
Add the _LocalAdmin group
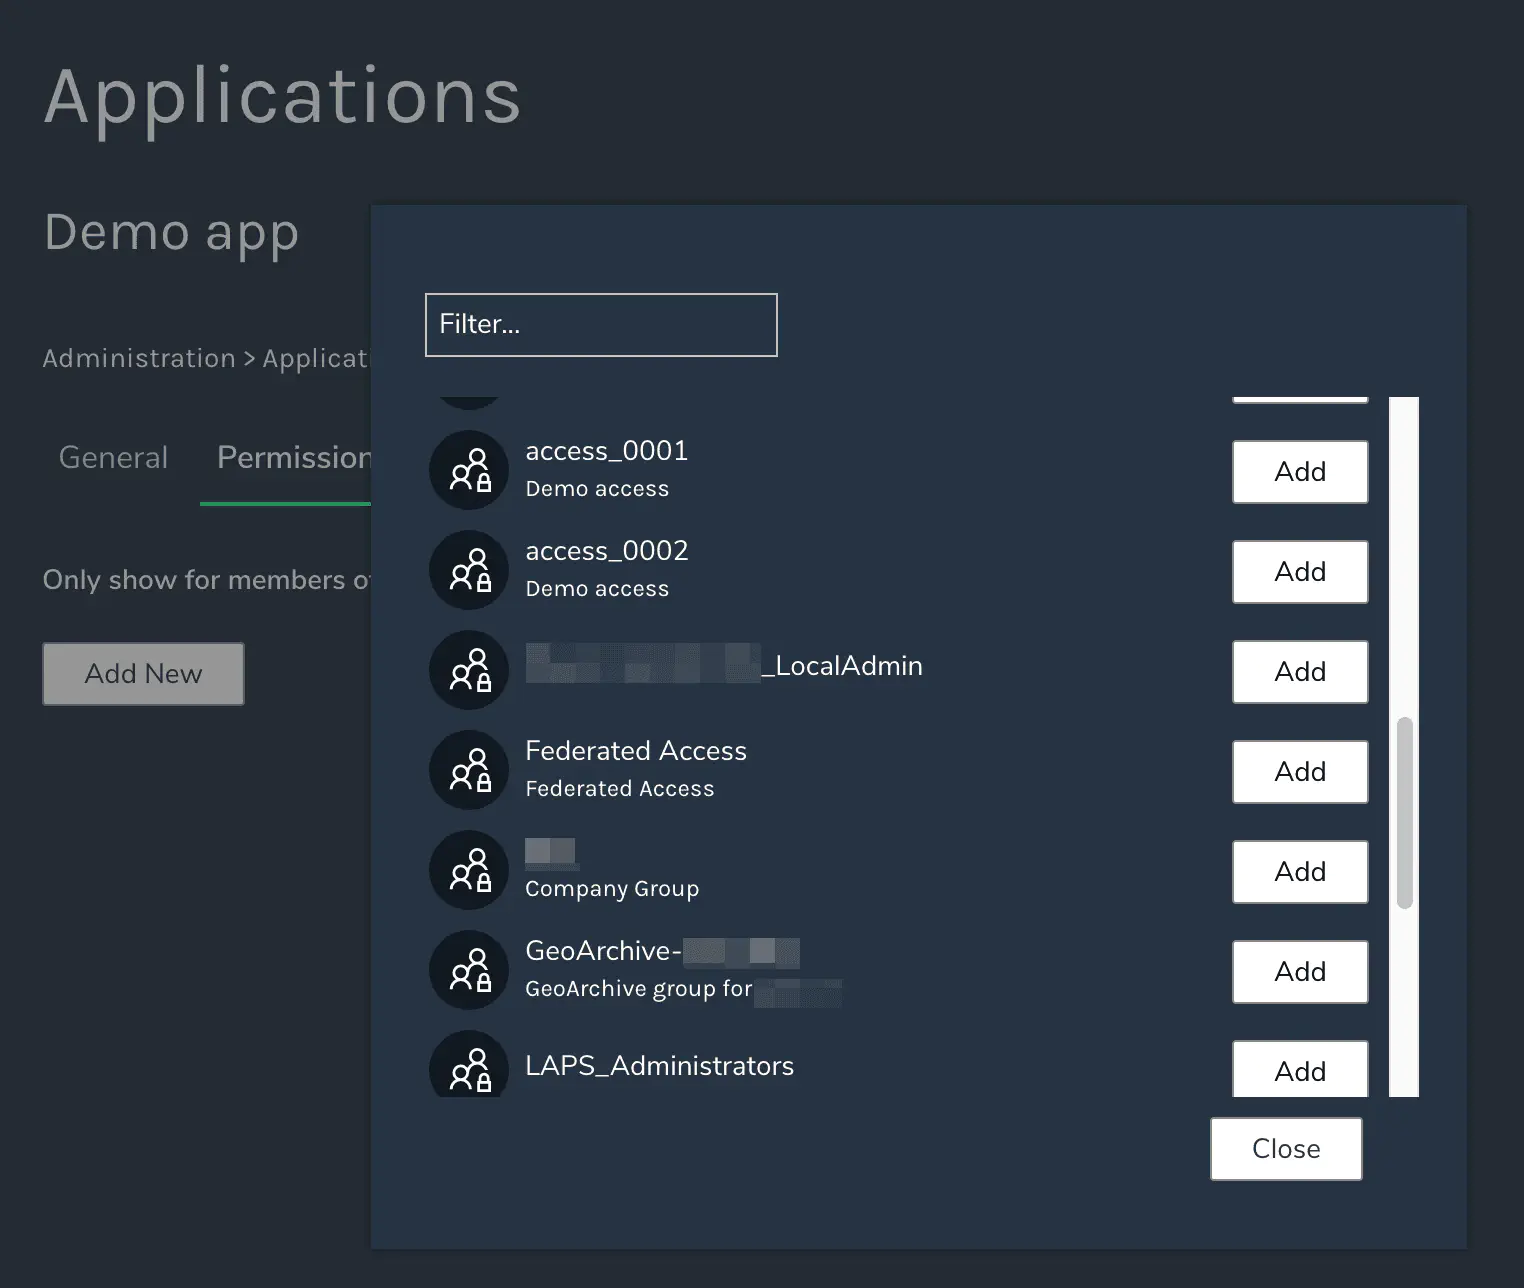pyautogui.click(x=1299, y=672)
